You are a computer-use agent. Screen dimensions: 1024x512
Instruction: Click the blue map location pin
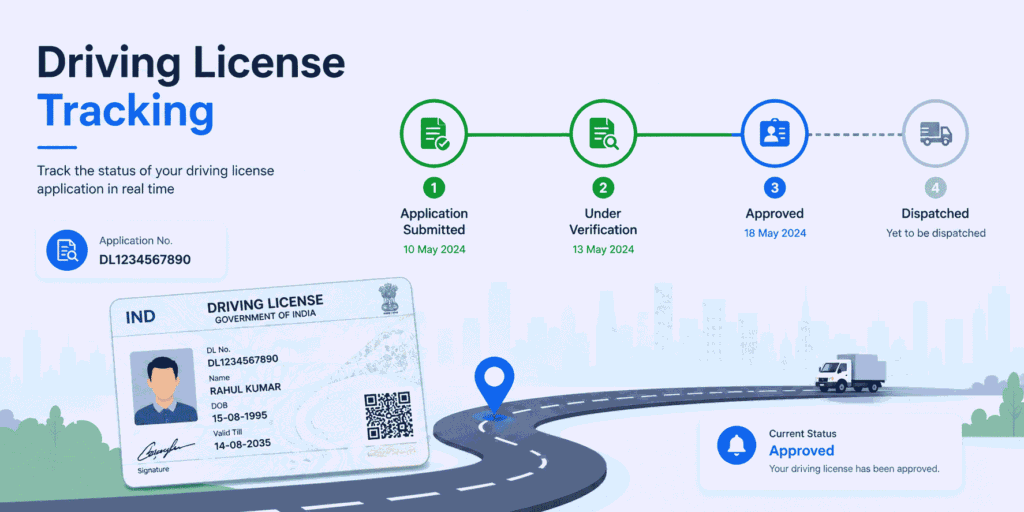pyautogui.click(x=495, y=387)
